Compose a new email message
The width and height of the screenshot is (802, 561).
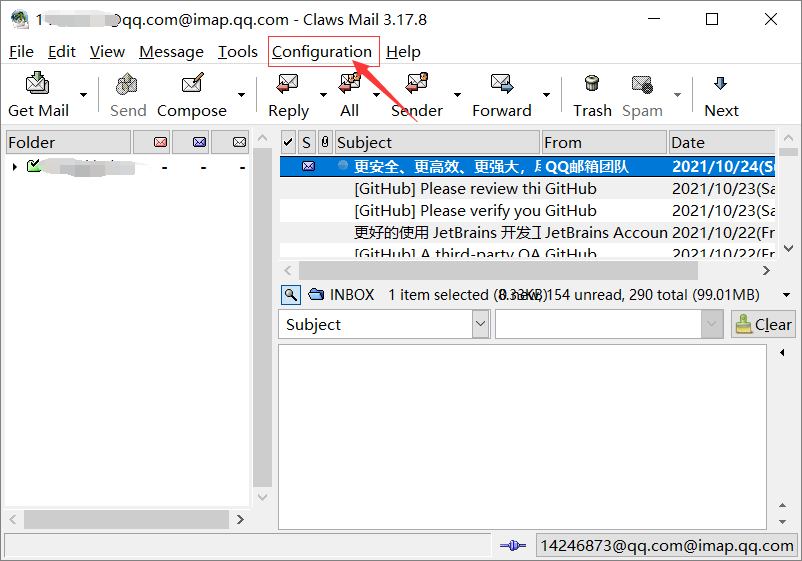coord(192,95)
